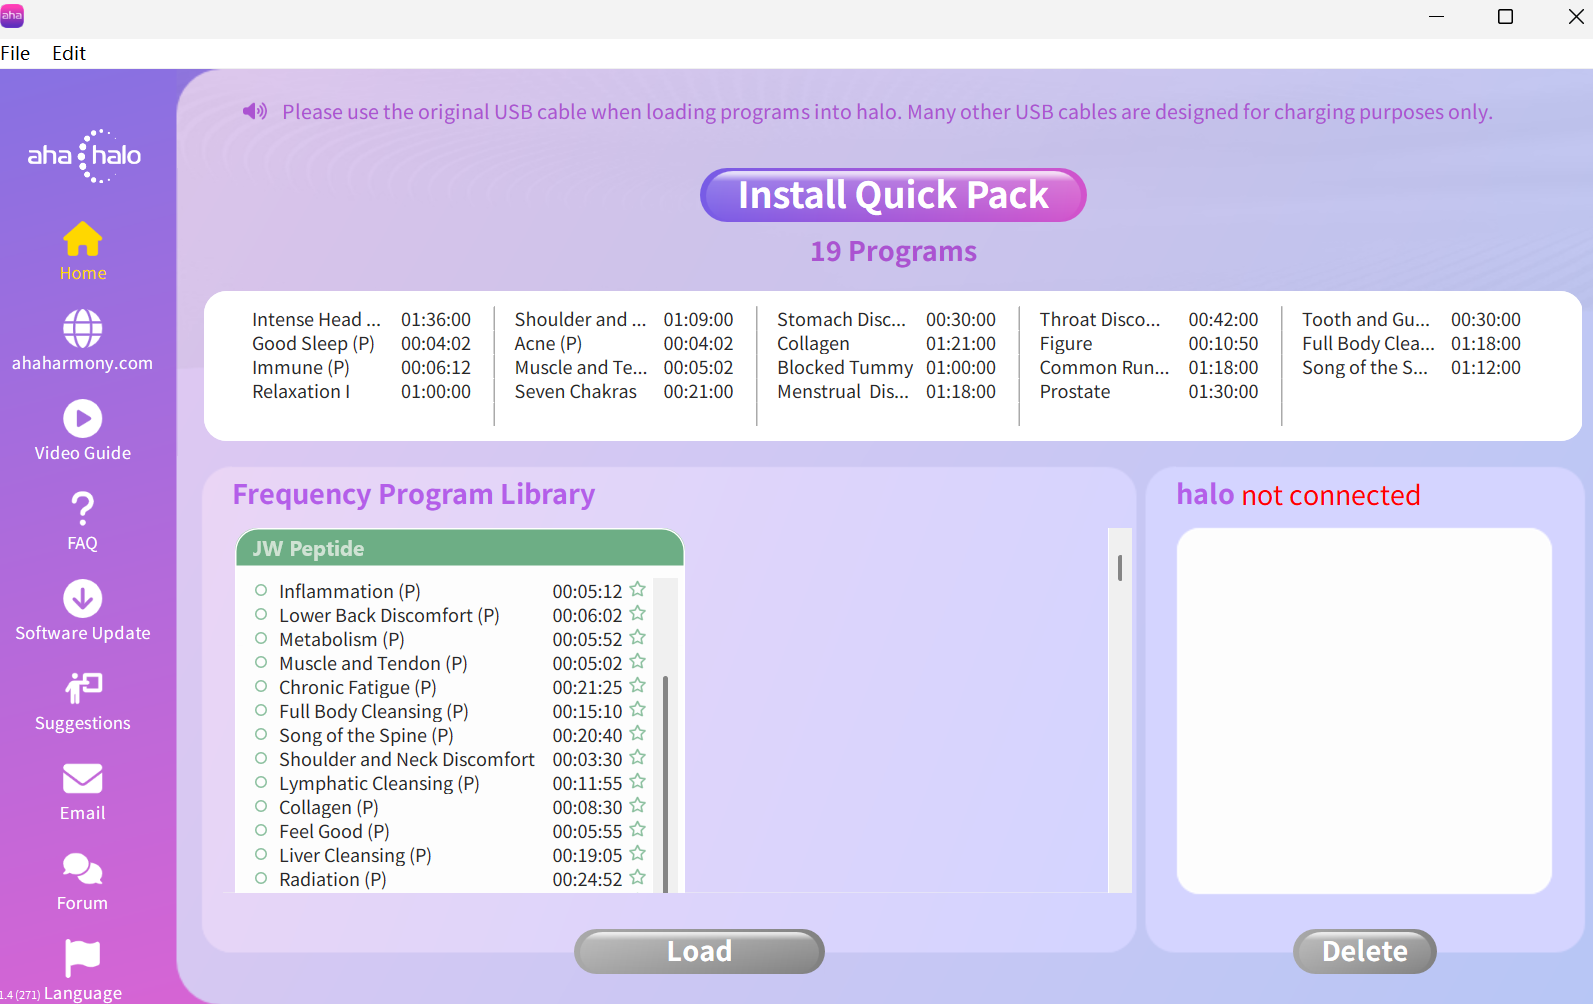This screenshot has height=1004, width=1593.
Task: Maximize the application window
Action: point(1505,16)
